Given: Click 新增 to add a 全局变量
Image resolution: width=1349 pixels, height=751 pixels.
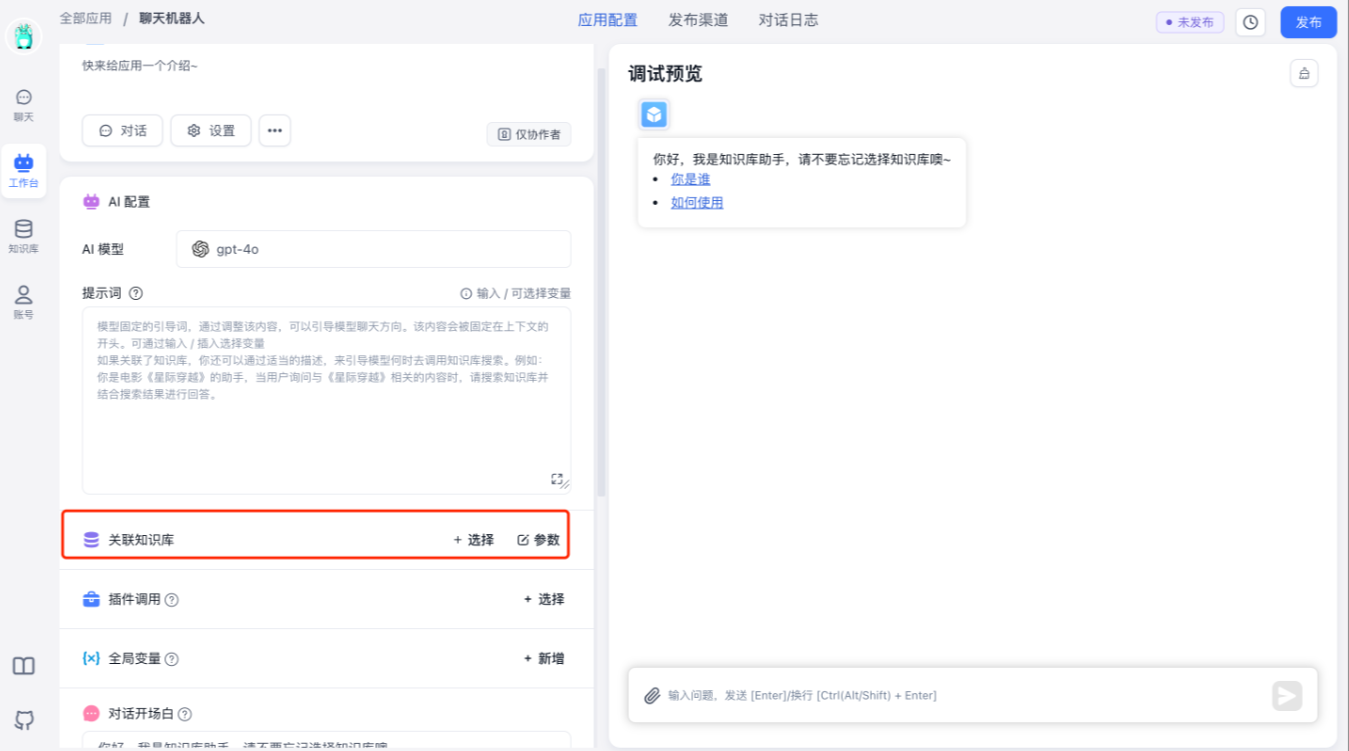Looking at the screenshot, I should (x=544, y=658).
